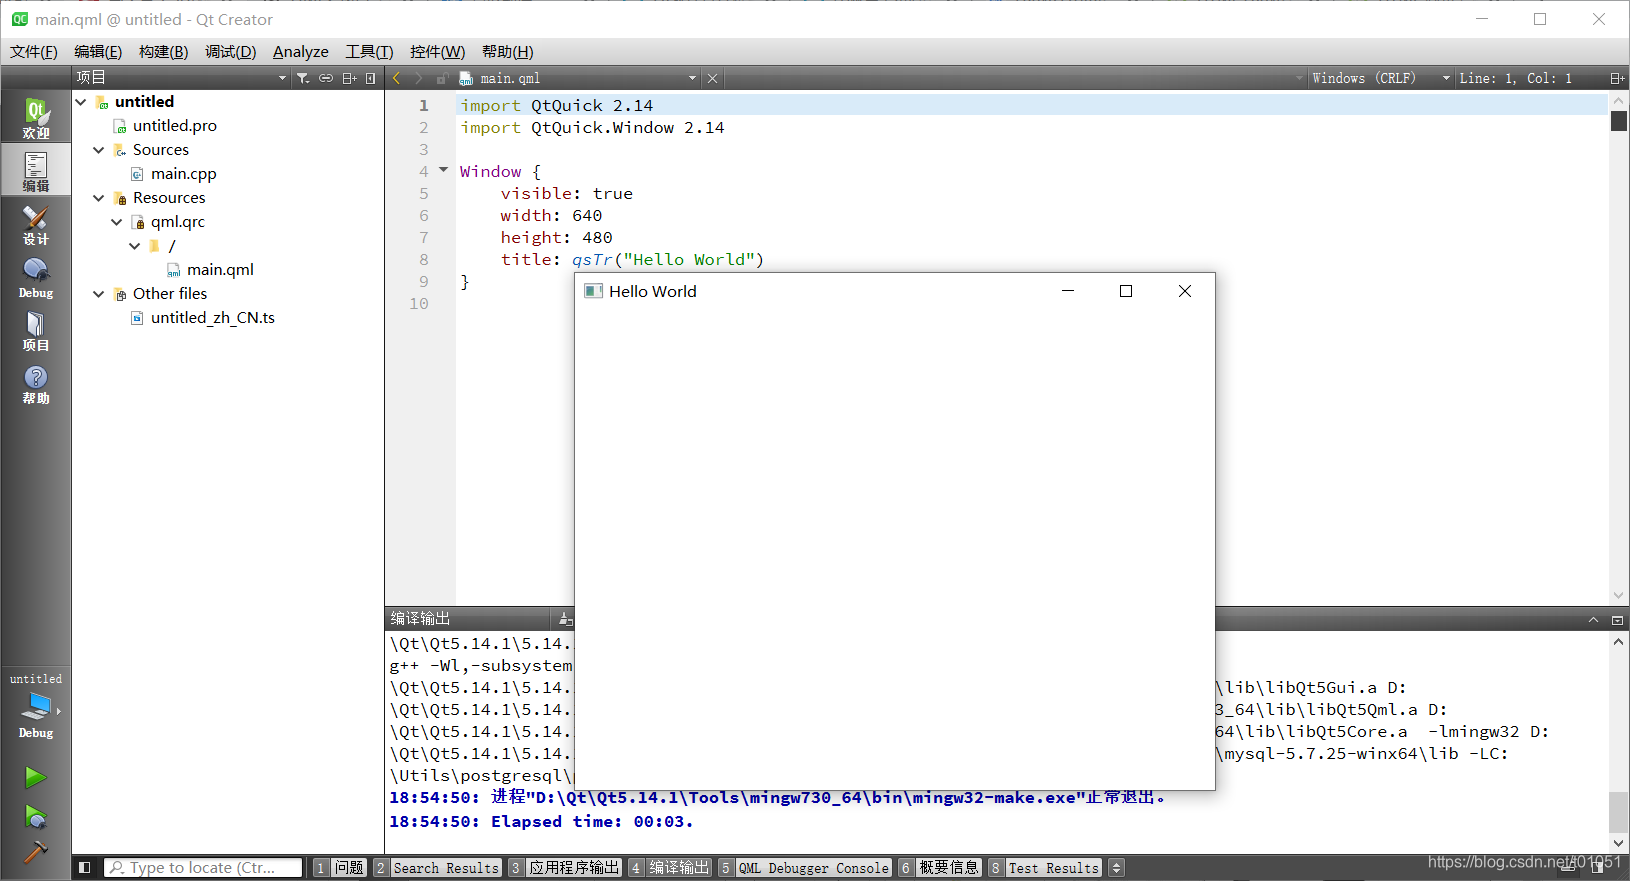This screenshot has width=1630, height=881.
Task: Maximize the Hello World window
Action: point(1126,291)
